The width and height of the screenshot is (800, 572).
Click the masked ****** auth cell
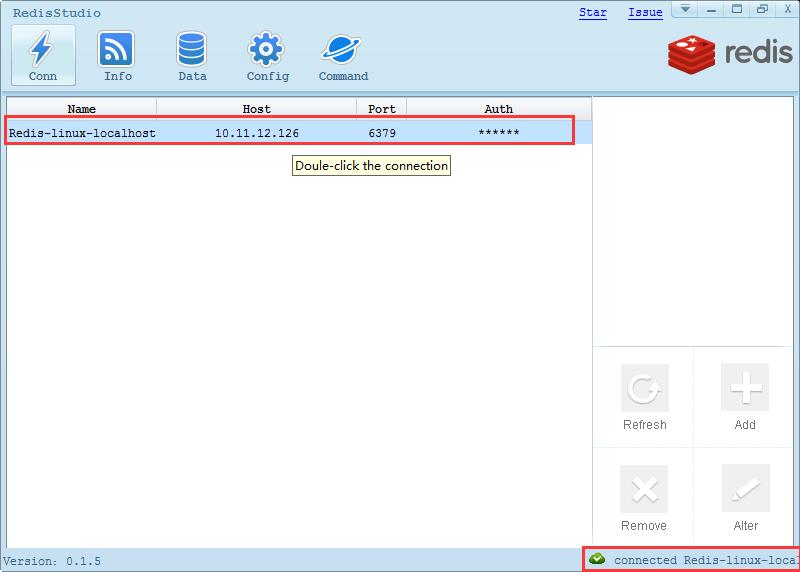pos(498,133)
